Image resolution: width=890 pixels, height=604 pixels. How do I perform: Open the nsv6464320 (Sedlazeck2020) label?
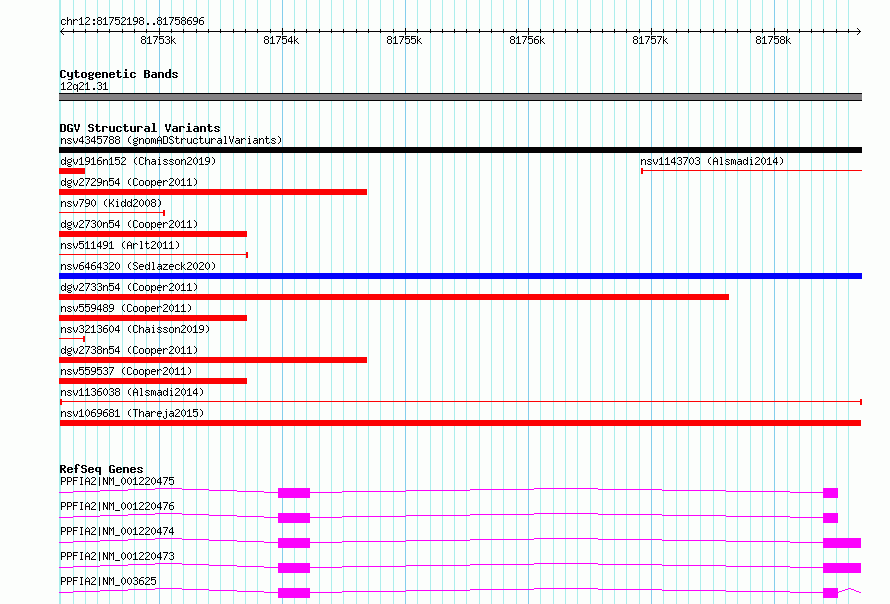(x=138, y=266)
